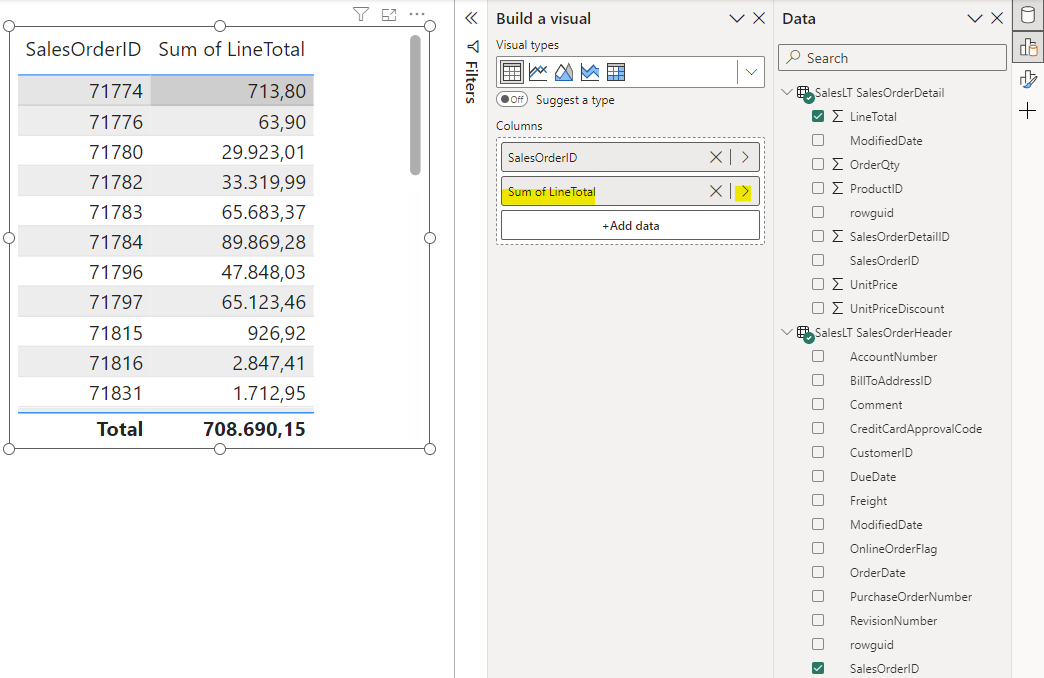Open the Format visual paintbrush pane icon
Screen dimensions: 1044x678
(x=1027, y=79)
